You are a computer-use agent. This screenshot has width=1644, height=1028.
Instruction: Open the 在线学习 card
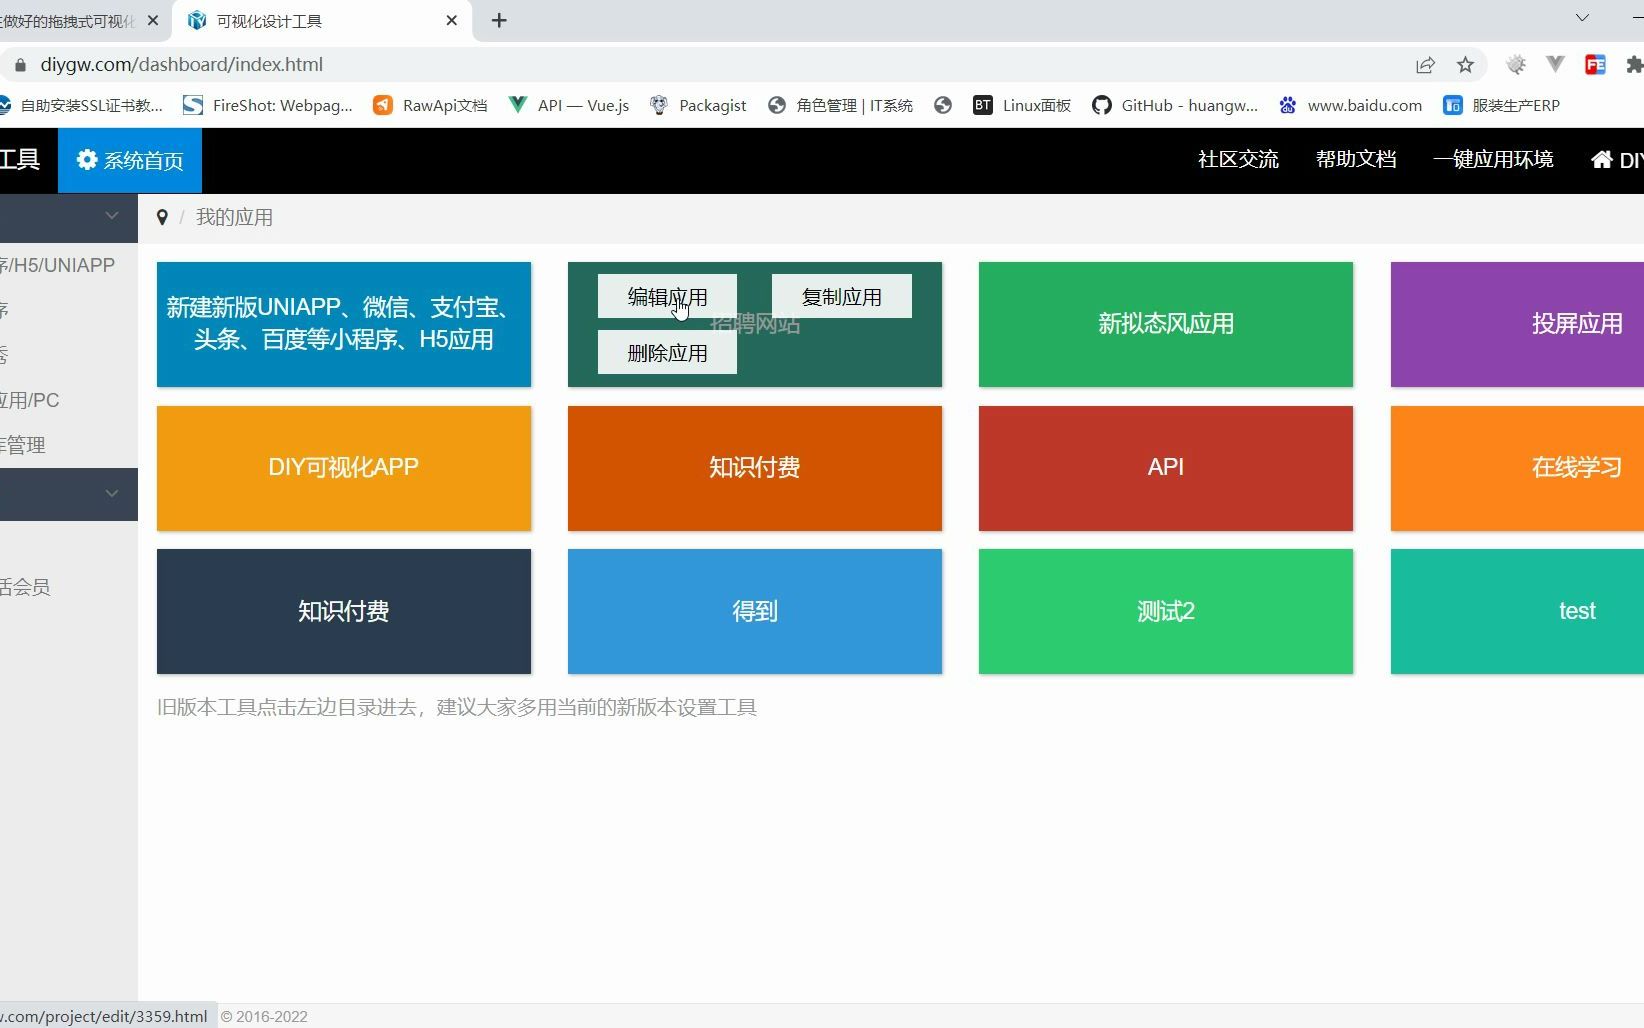tap(1517, 468)
